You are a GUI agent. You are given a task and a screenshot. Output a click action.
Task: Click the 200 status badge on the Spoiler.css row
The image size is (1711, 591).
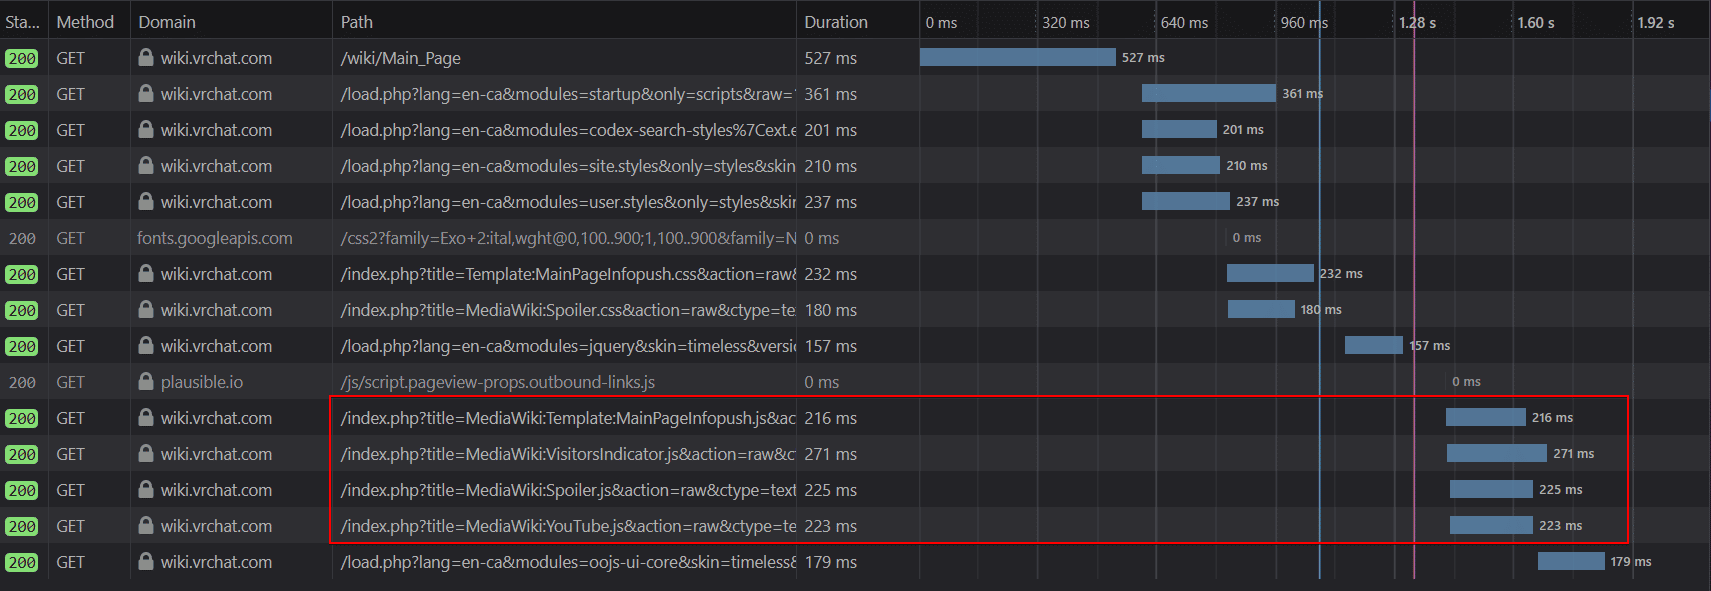22,311
